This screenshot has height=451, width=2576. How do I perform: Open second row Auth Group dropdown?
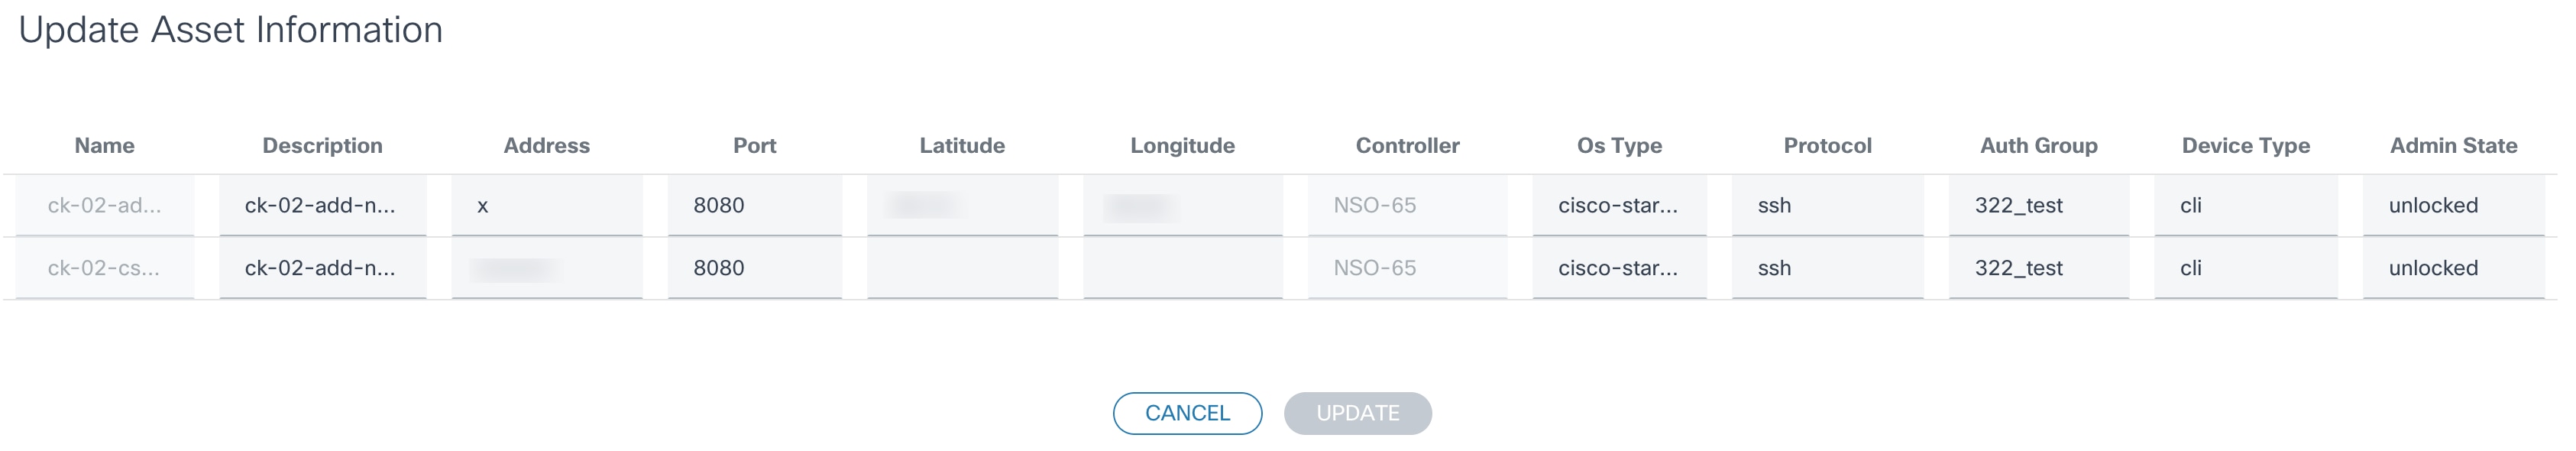(x=2038, y=268)
